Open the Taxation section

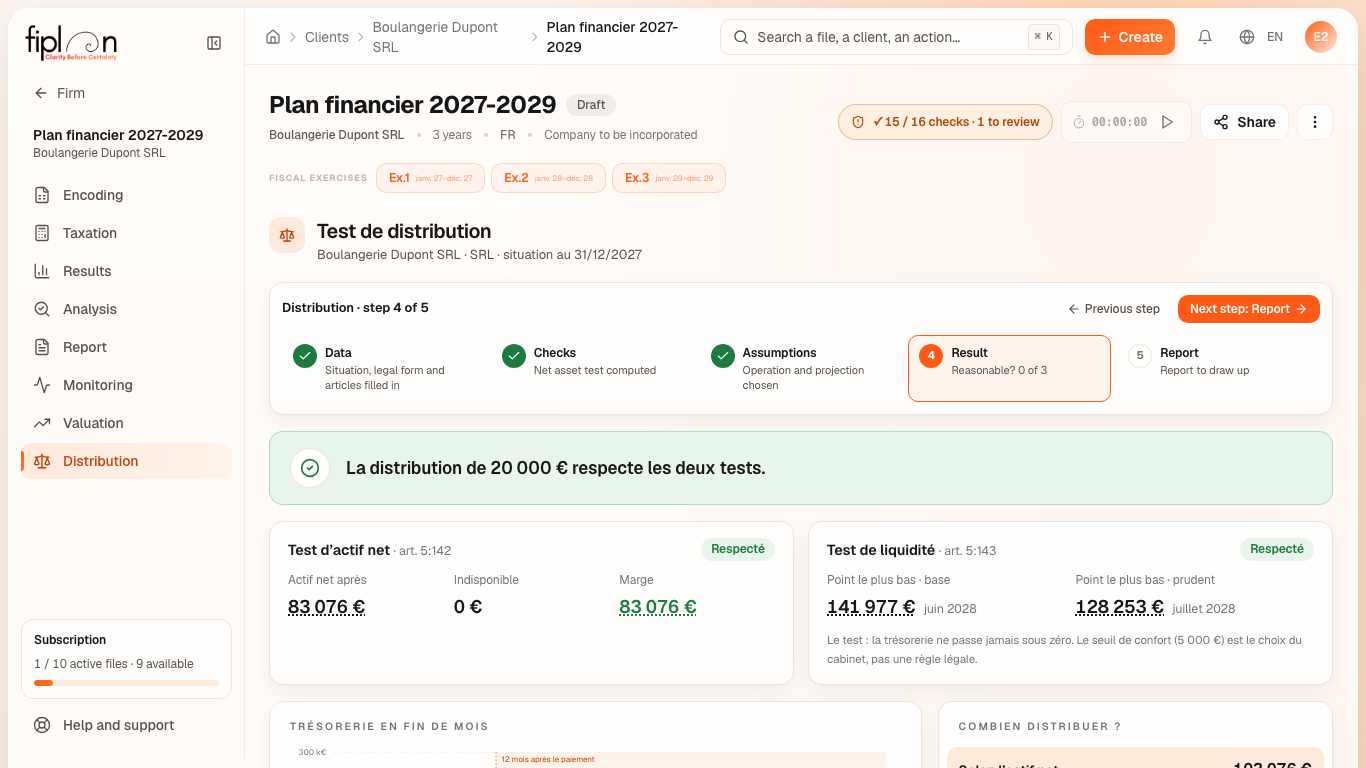point(127,233)
